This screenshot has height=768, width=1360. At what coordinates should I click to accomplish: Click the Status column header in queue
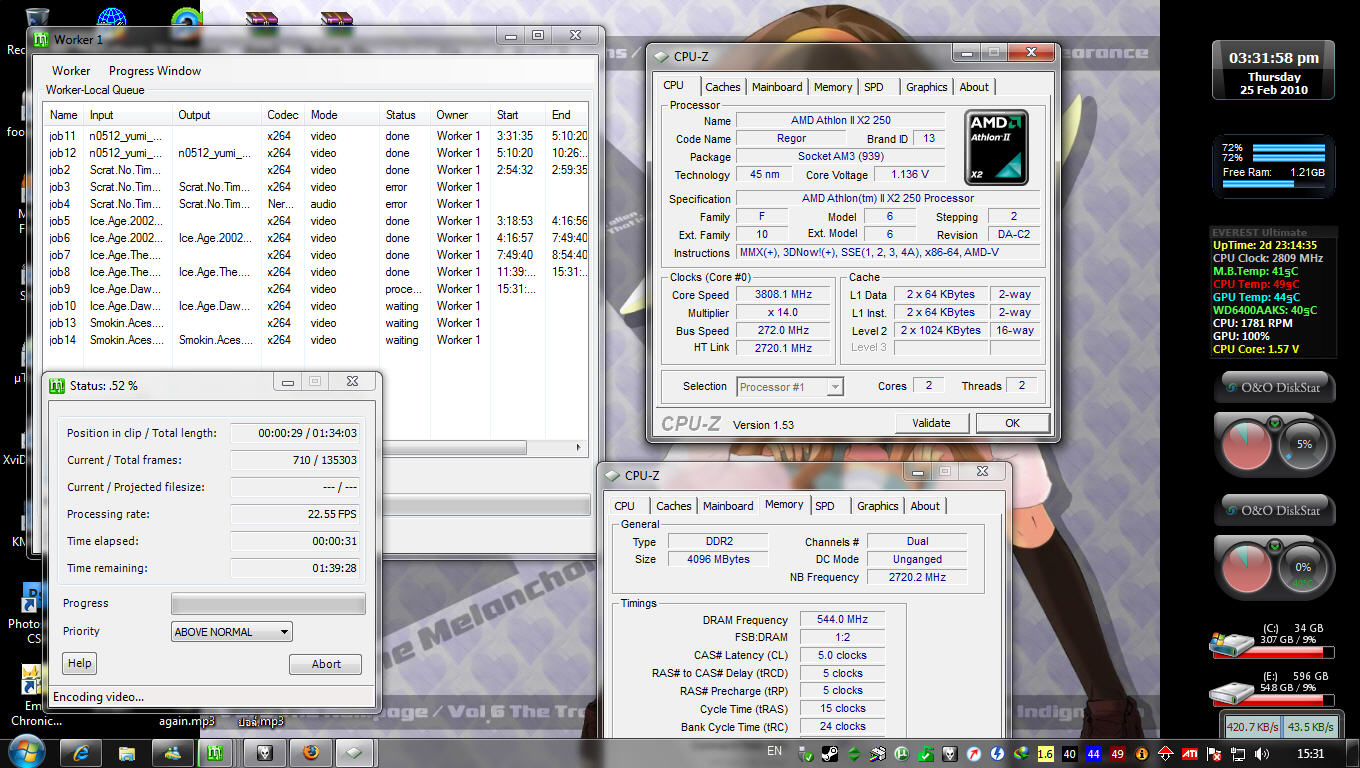[406, 115]
